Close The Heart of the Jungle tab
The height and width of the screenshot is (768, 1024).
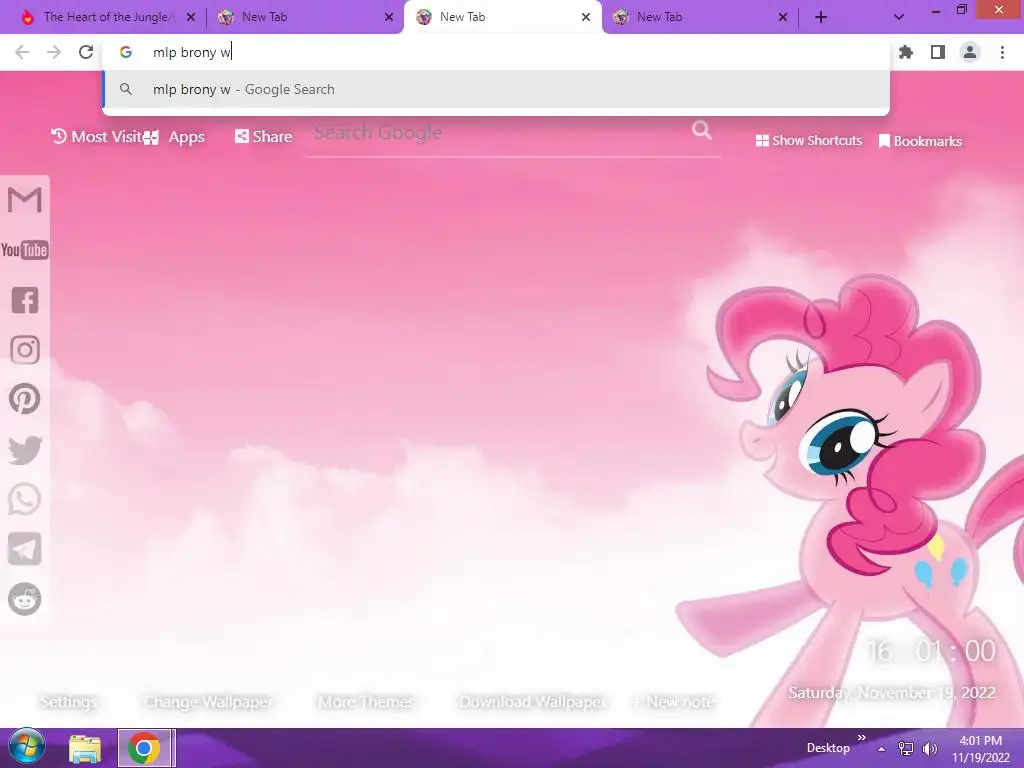pyautogui.click(x=191, y=18)
